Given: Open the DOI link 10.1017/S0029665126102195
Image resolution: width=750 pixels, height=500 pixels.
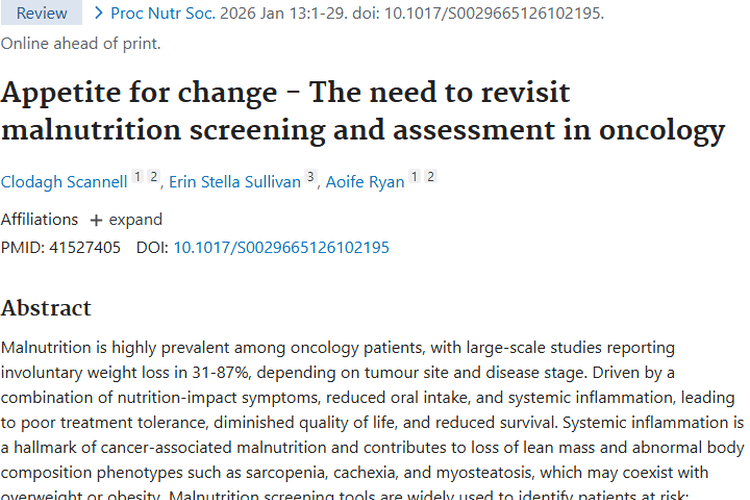Looking at the screenshot, I should [281, 247].
